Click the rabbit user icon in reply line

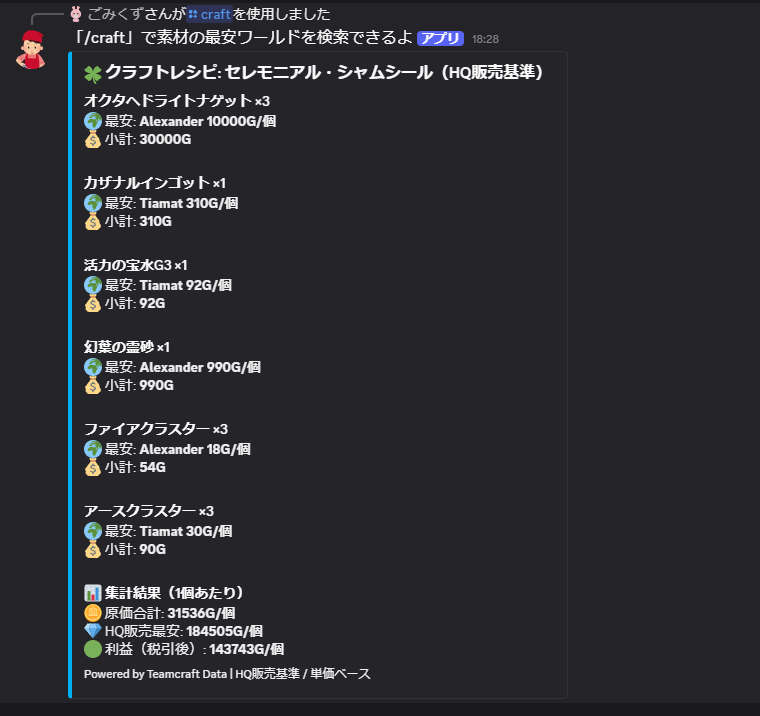(76, 14)
